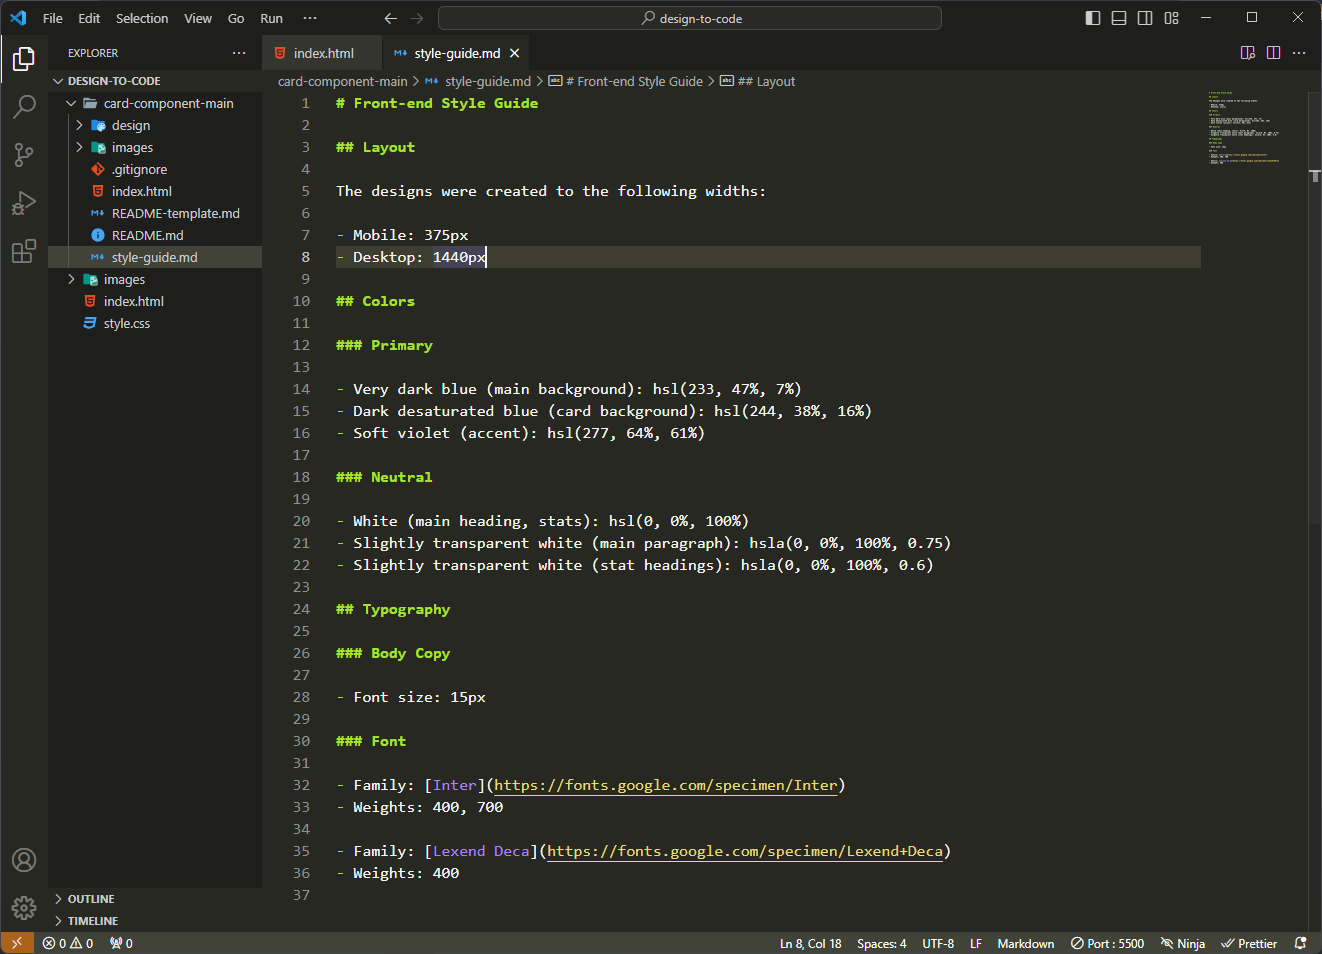Click the Markdown language mode button
The height and width of the screenshot is (954, 1322).
pyautogui.click(x=1025, y=943)
